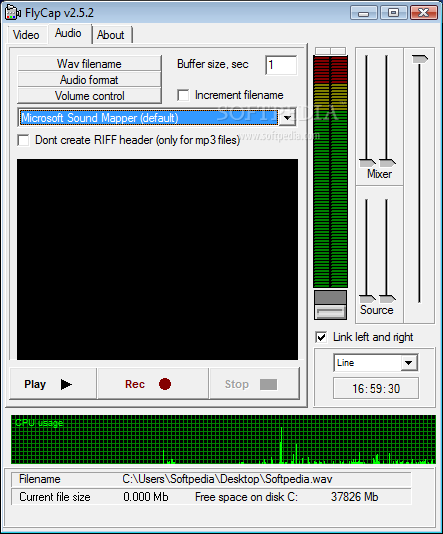Switch to the Video tab
This screenshot has height=534, width=443.
[26, 35]
